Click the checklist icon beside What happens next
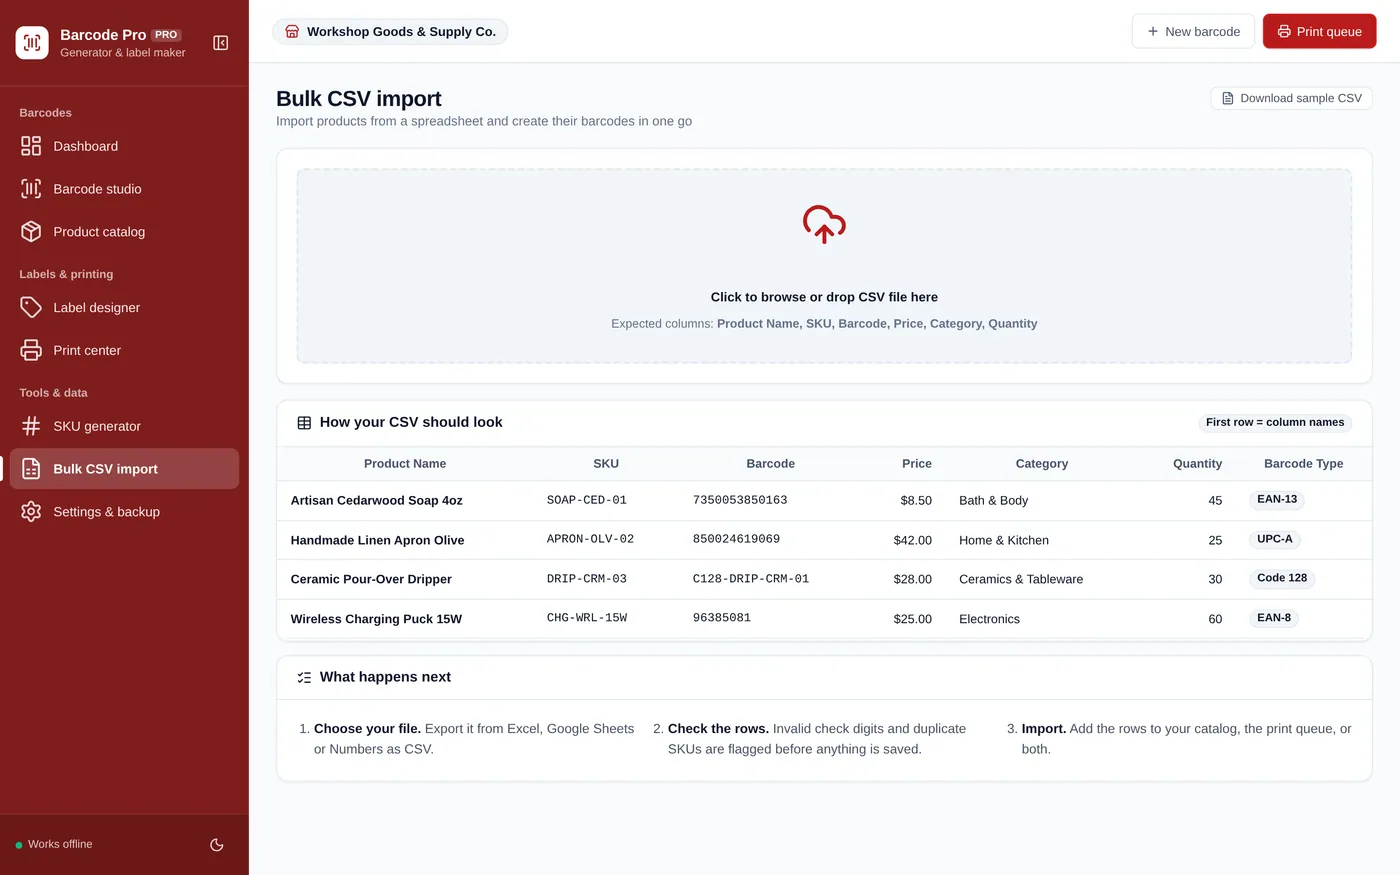 click(304, 678)
